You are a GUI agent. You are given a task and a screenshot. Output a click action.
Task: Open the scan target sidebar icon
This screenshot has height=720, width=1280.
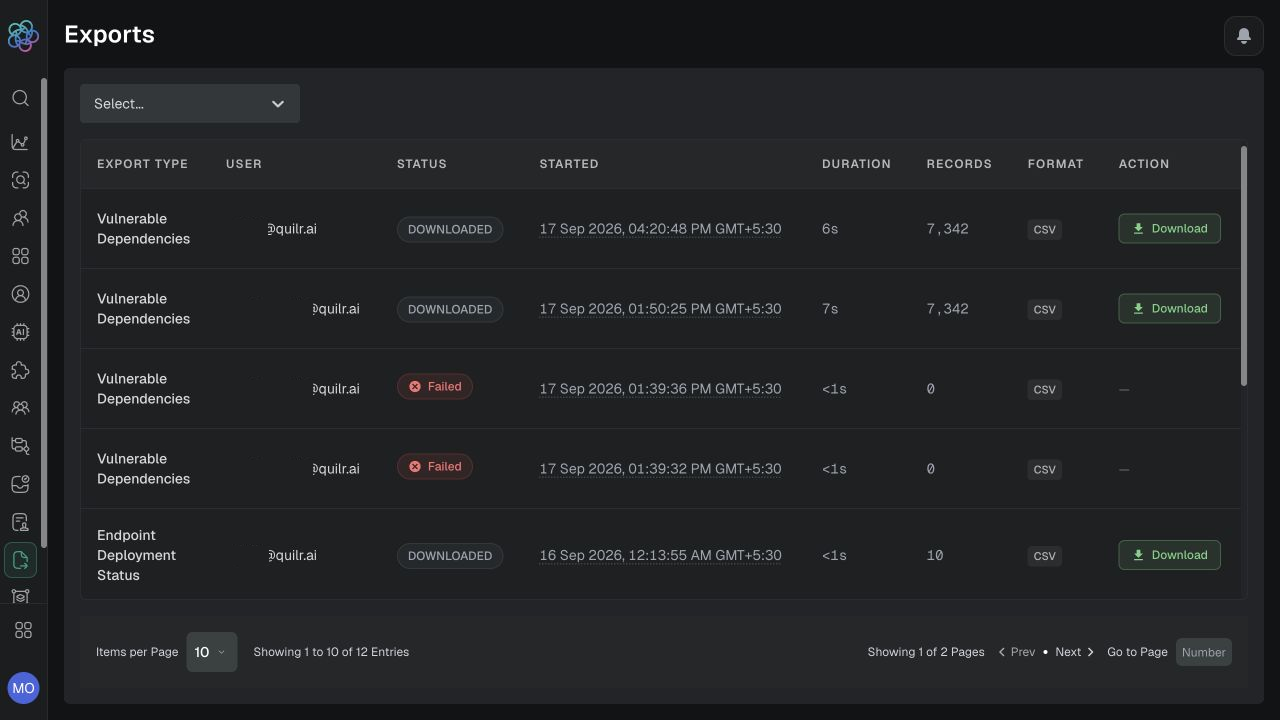pos(20,180)
